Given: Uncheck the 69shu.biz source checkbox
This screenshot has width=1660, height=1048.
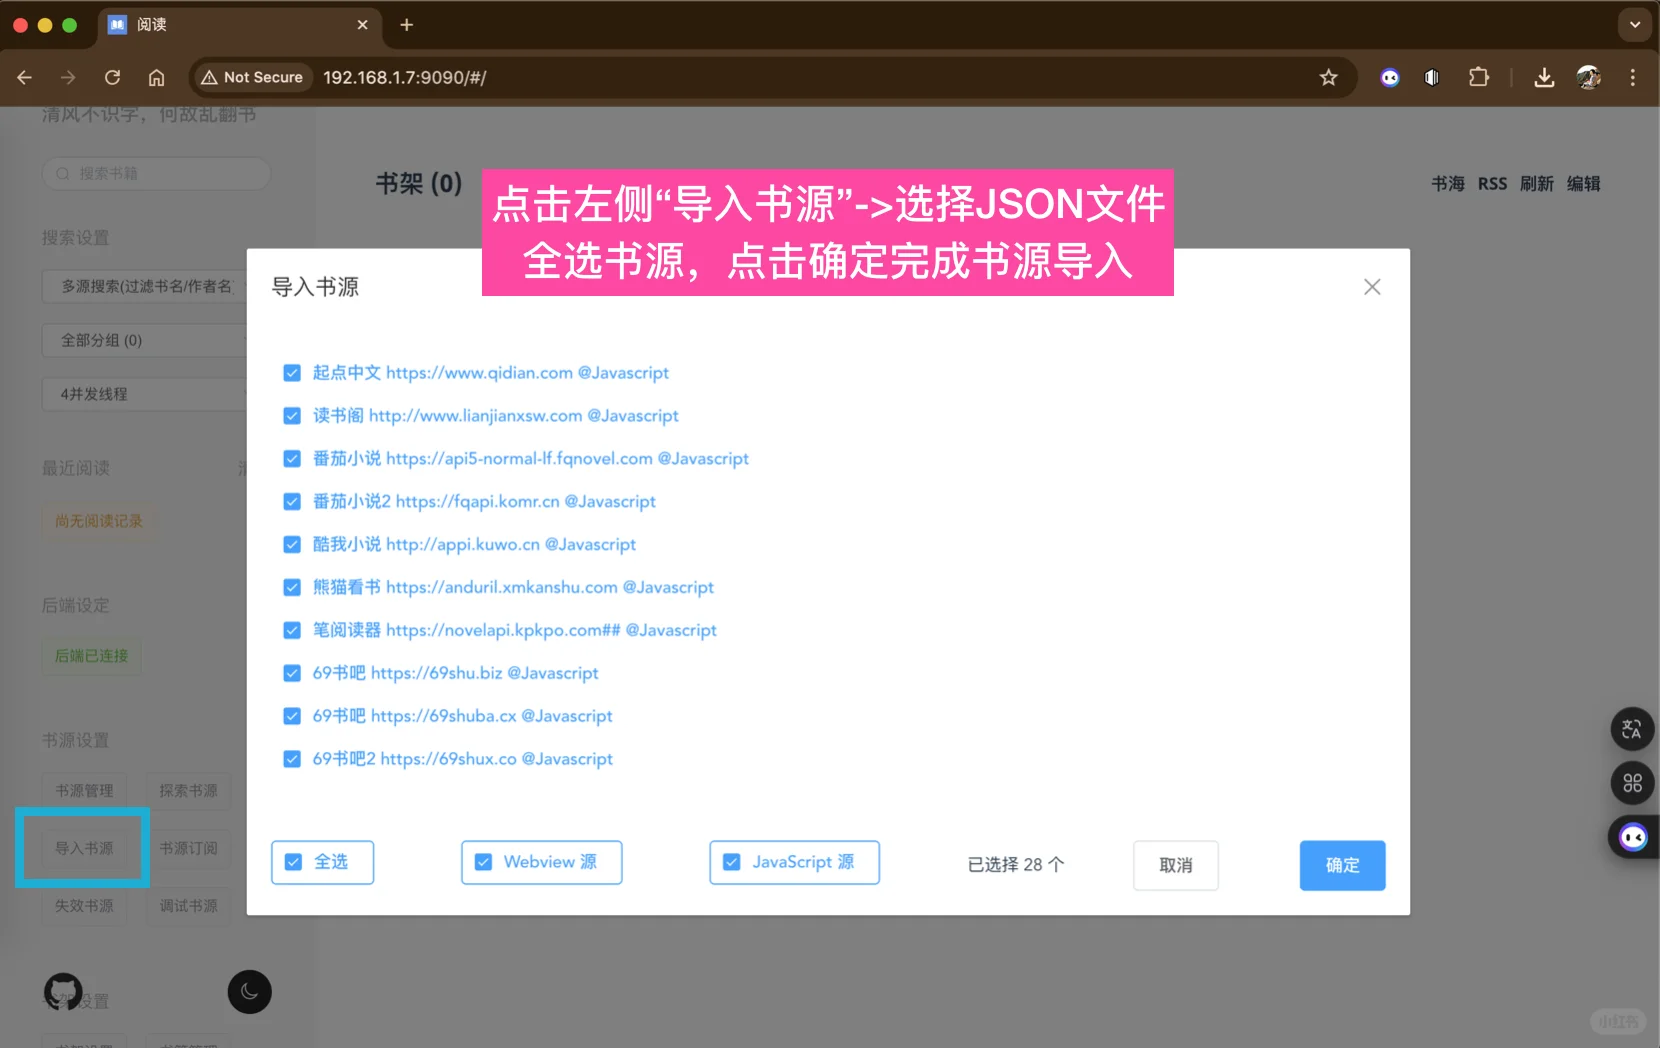Looking at the screenshot, I should coord(292,674).
